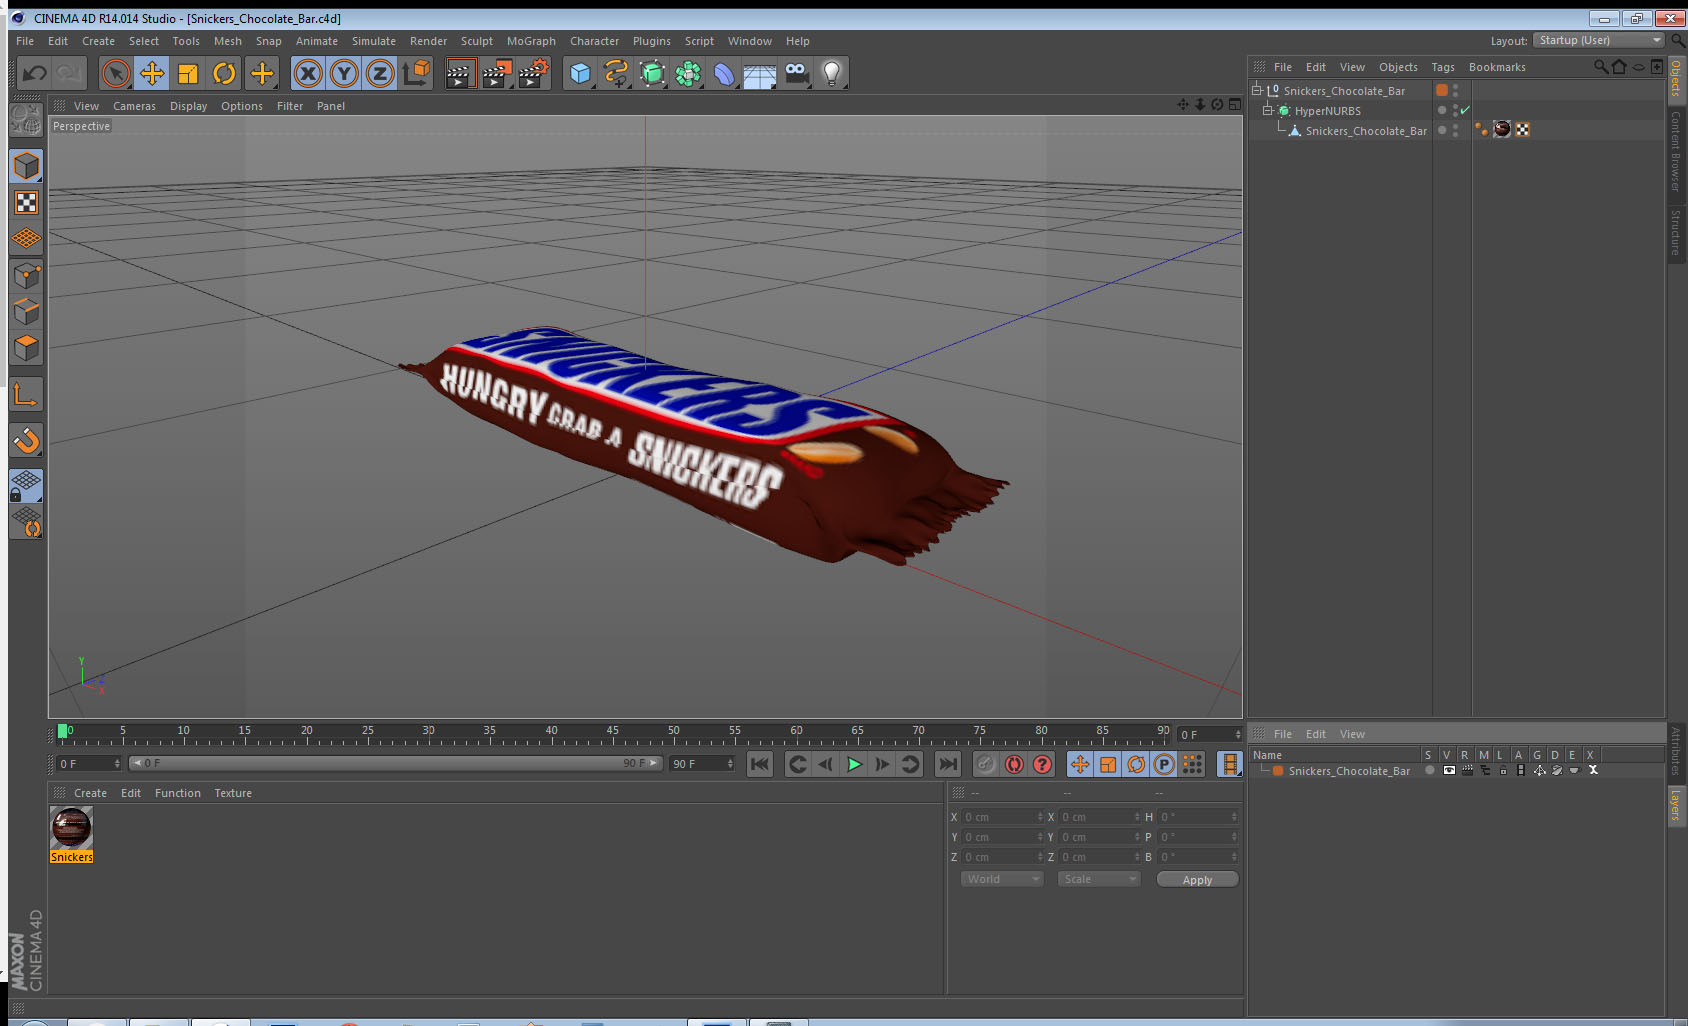Screen dimensions: 1688x1026
Task: Open the World coordinate dropdown
Action: click(x=1002, y=879)
